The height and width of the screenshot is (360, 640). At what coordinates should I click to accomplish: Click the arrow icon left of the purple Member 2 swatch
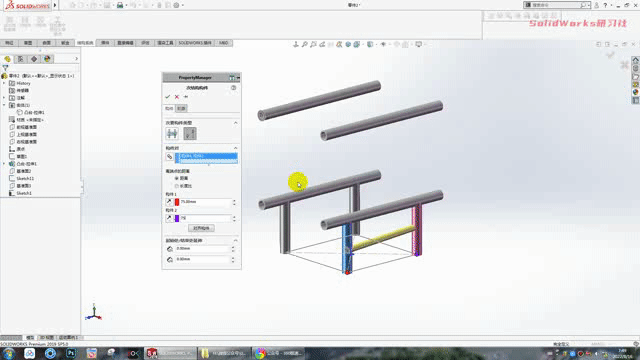pos(169,218)
